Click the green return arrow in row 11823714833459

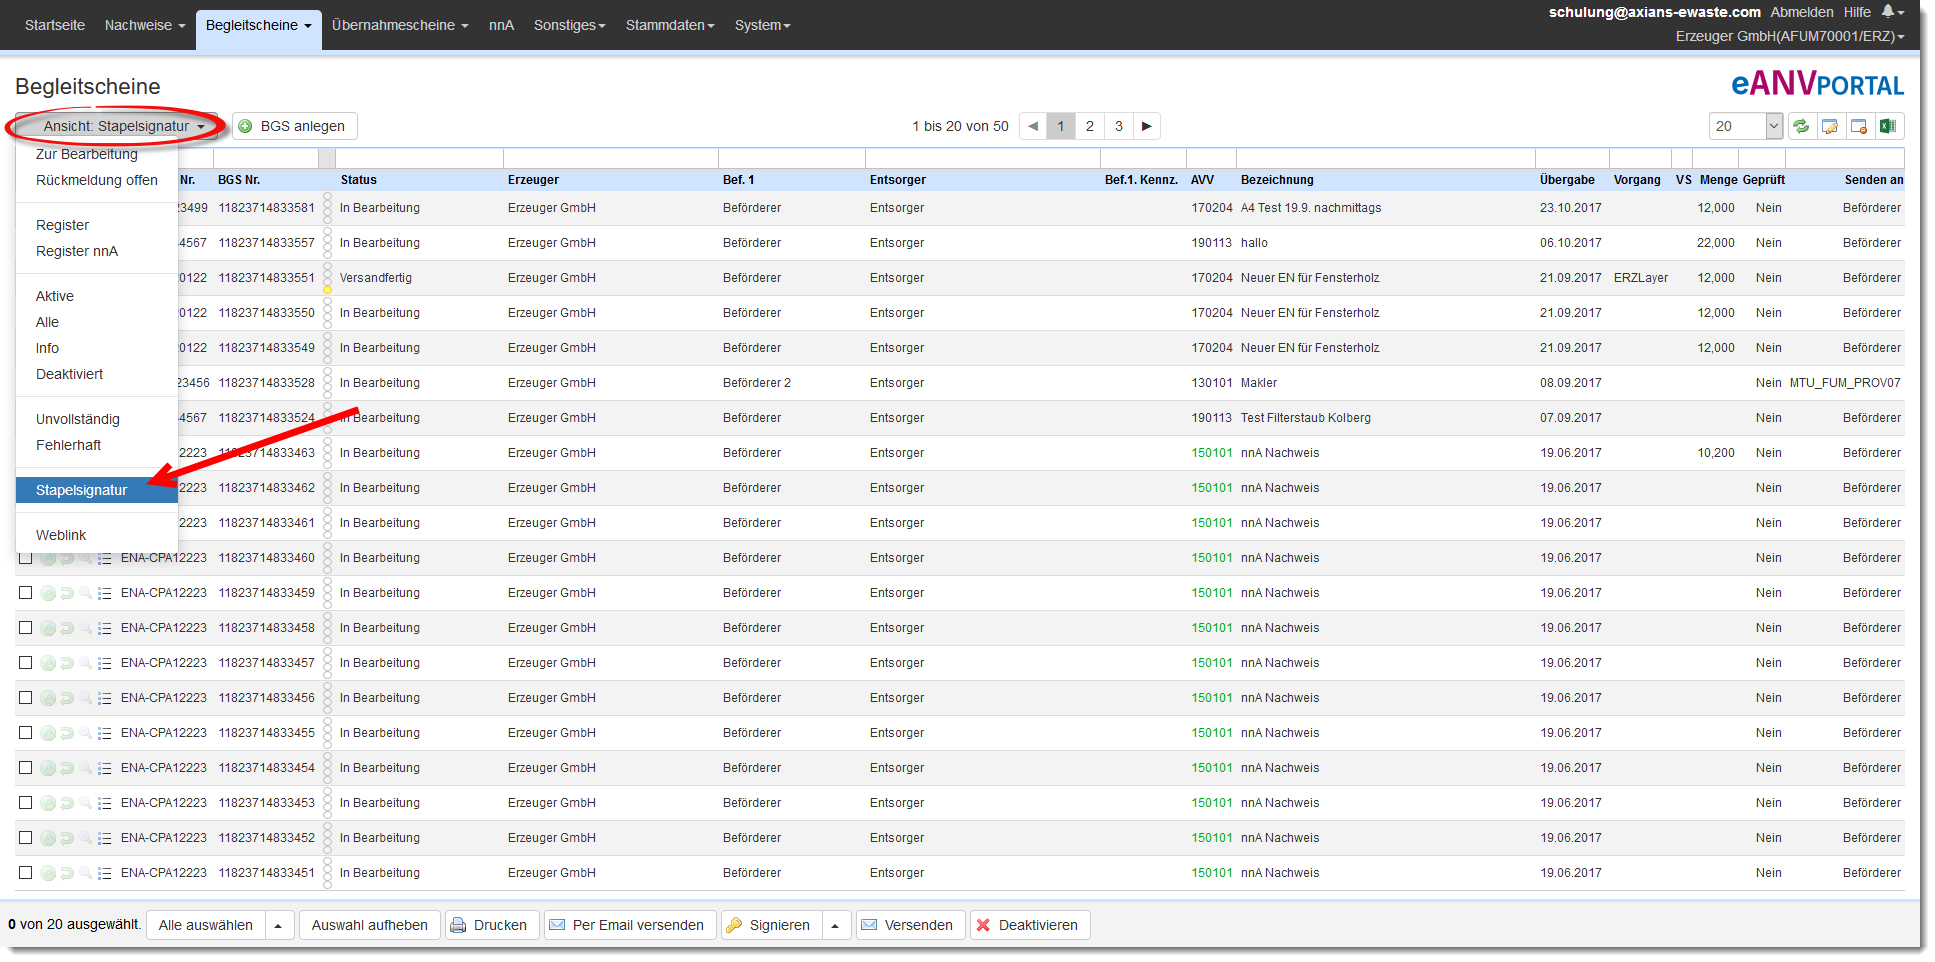[x=66, y=593]
